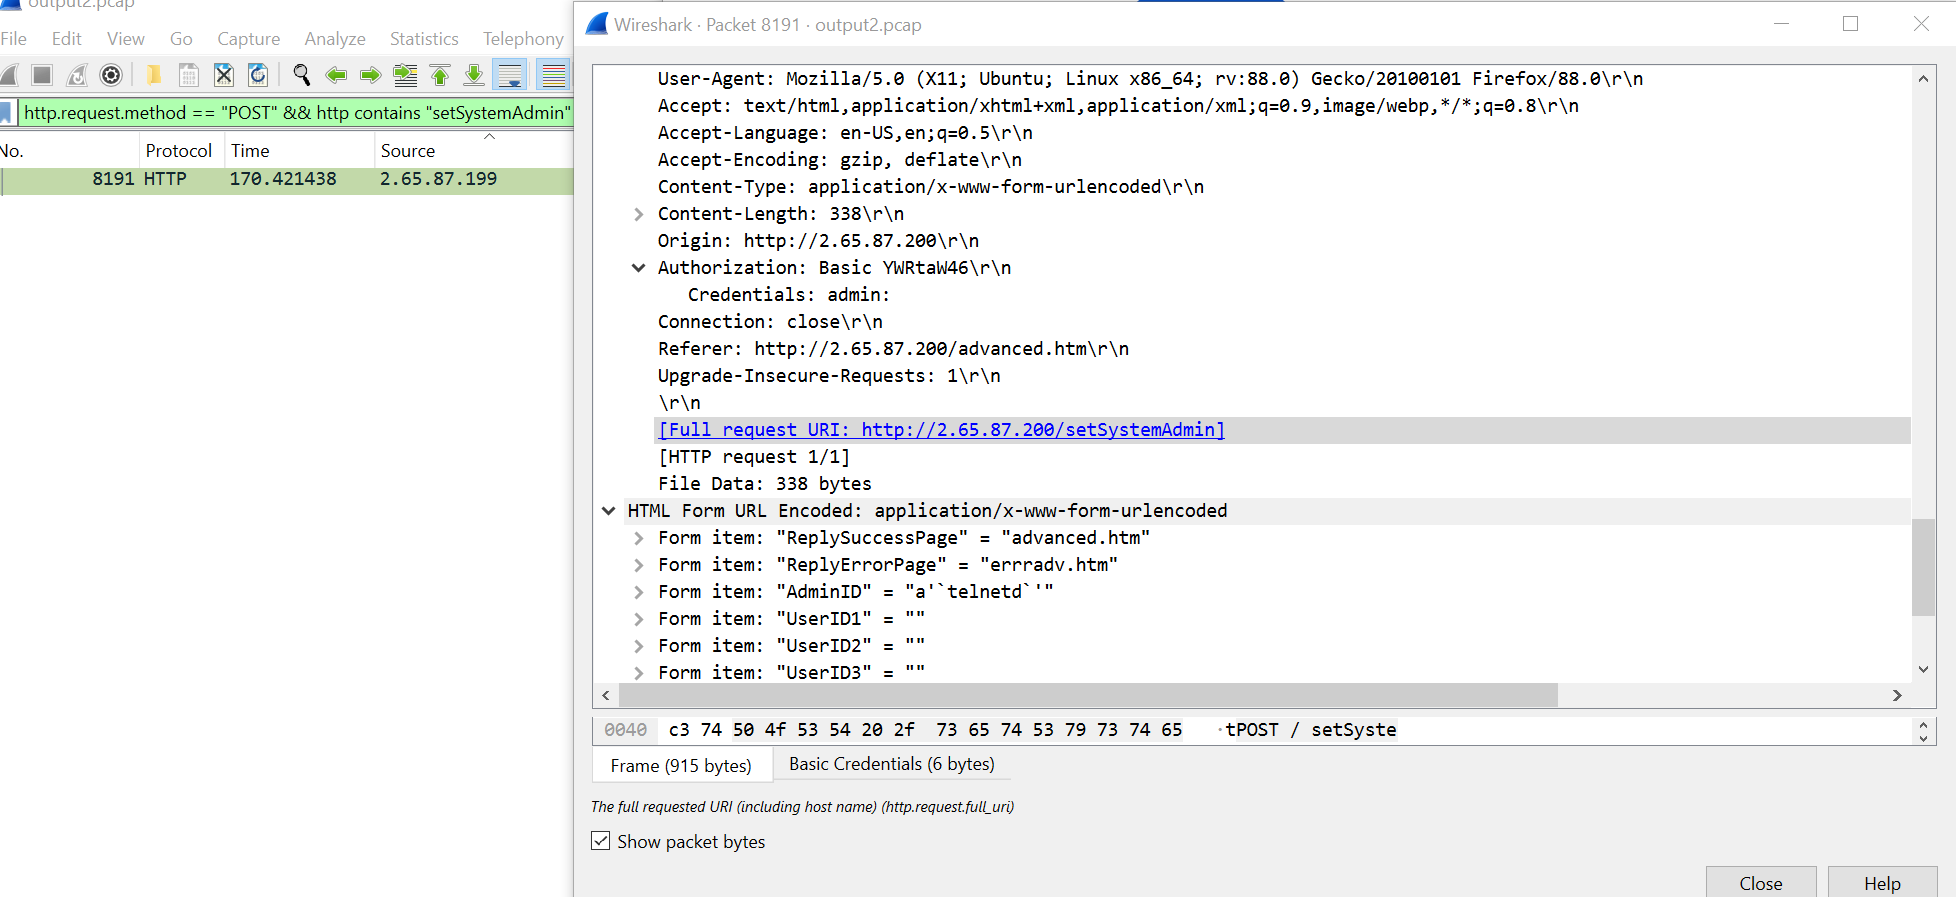Click the stop capture square icon

(x=42, y=75)
